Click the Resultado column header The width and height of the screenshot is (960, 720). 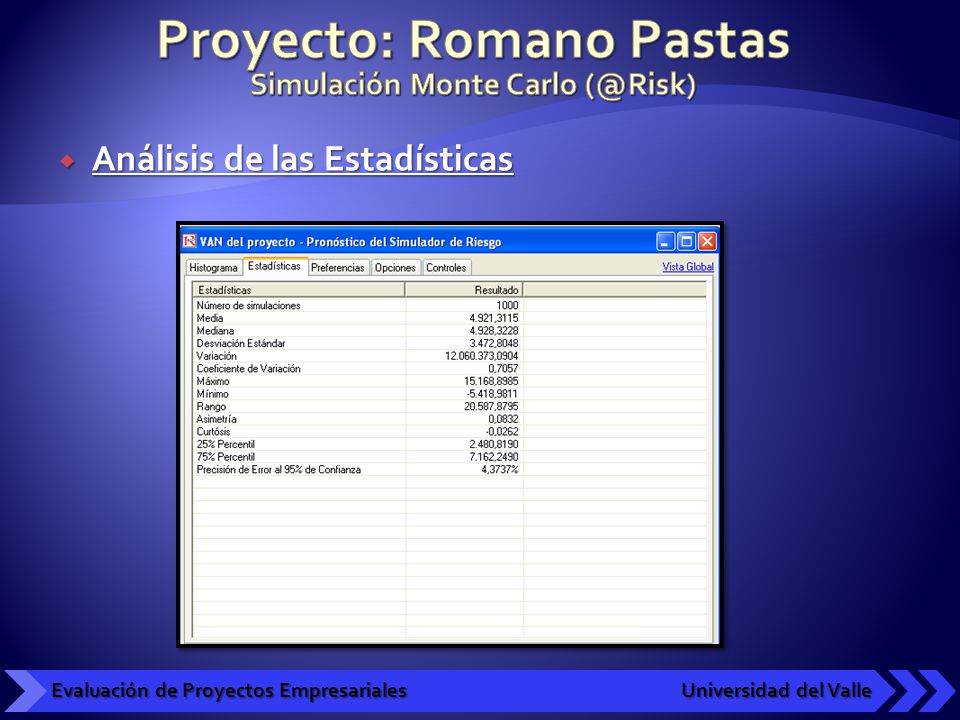[463, 290]
